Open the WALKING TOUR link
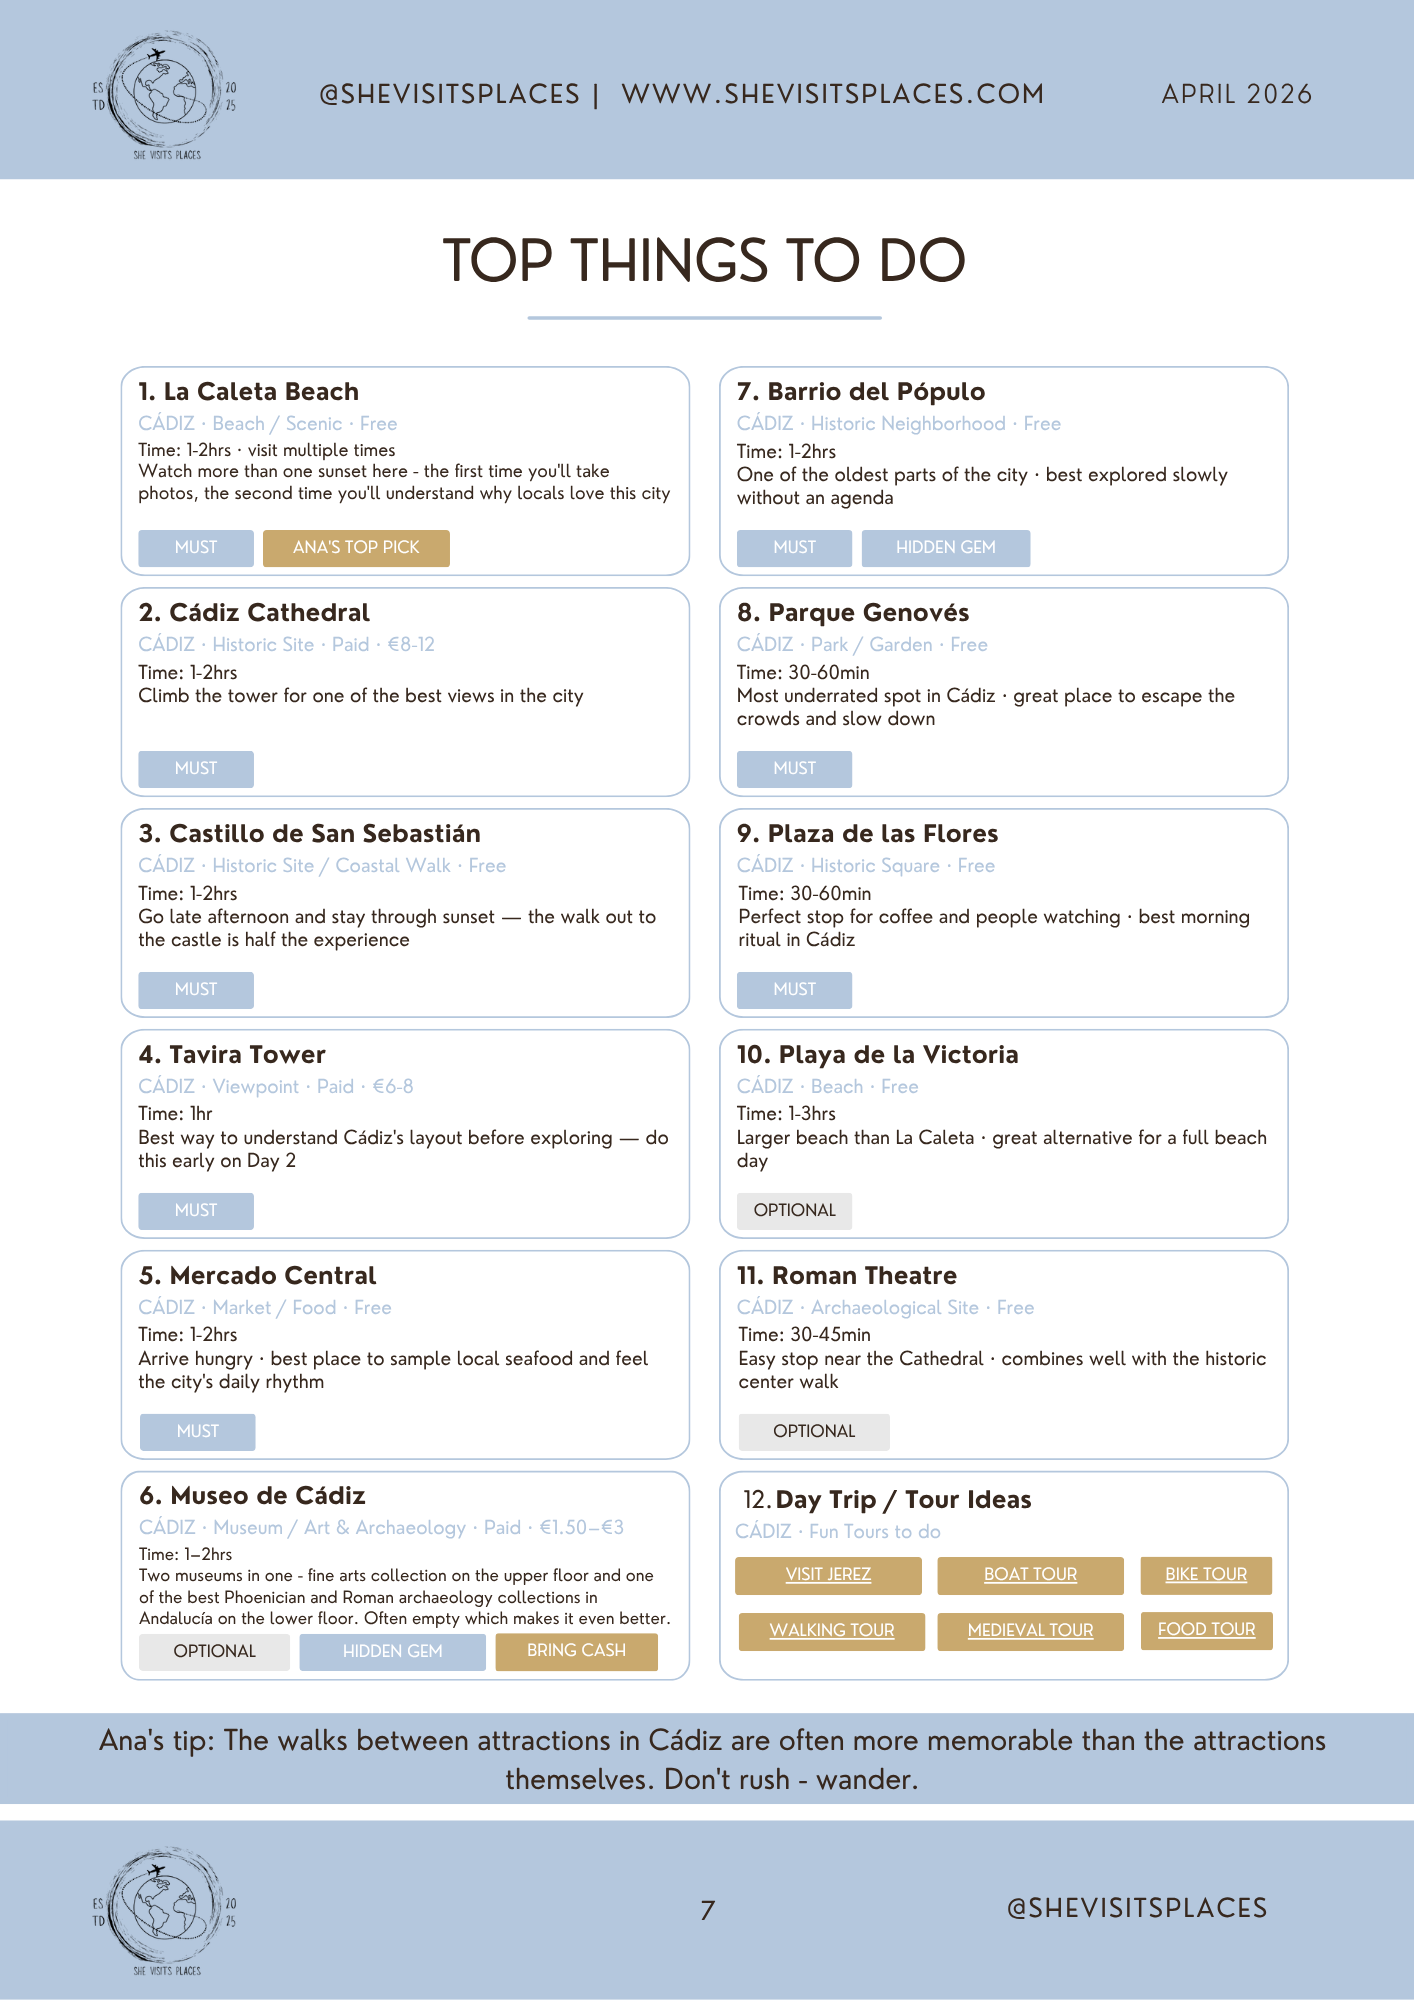 pos(832,1630)
